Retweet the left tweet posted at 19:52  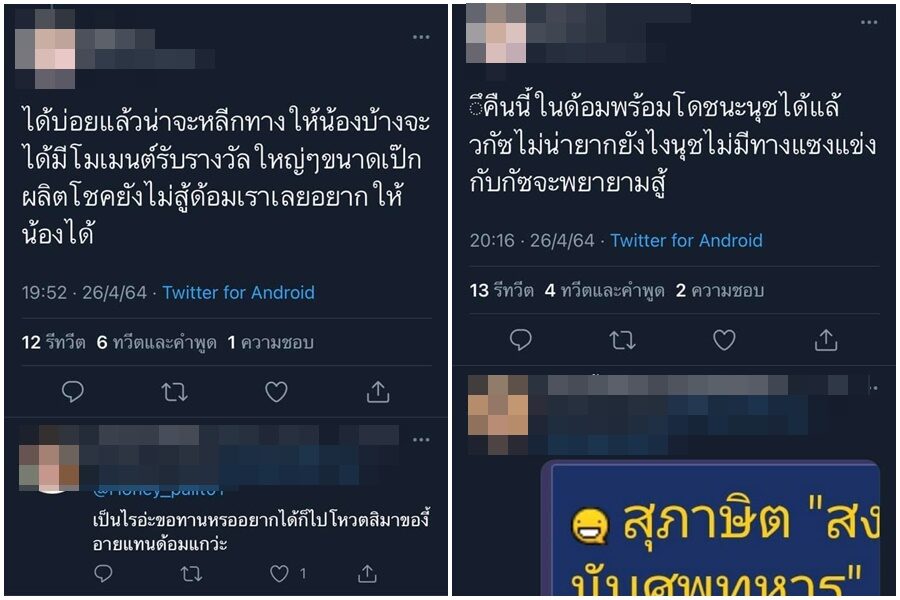(x=174, y=392)
